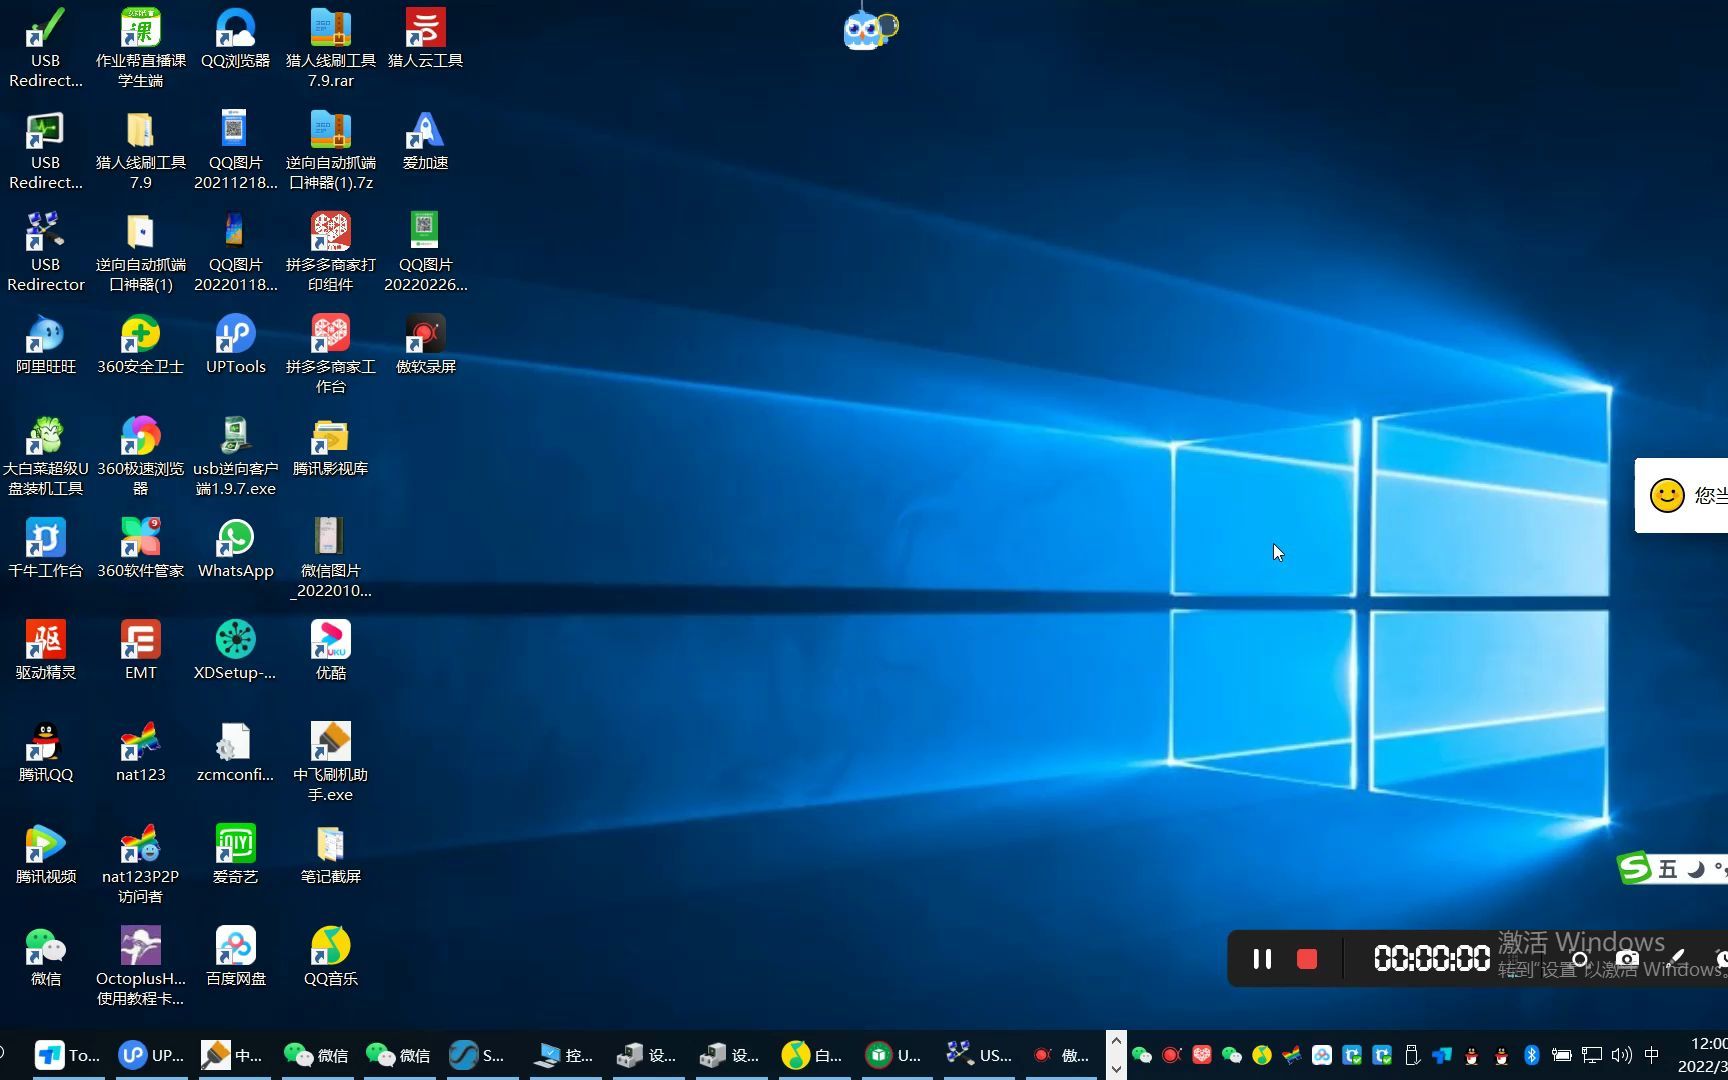Select the XDSetup-... installer icon
The image size is (1728, 1080).
point(235,651)
